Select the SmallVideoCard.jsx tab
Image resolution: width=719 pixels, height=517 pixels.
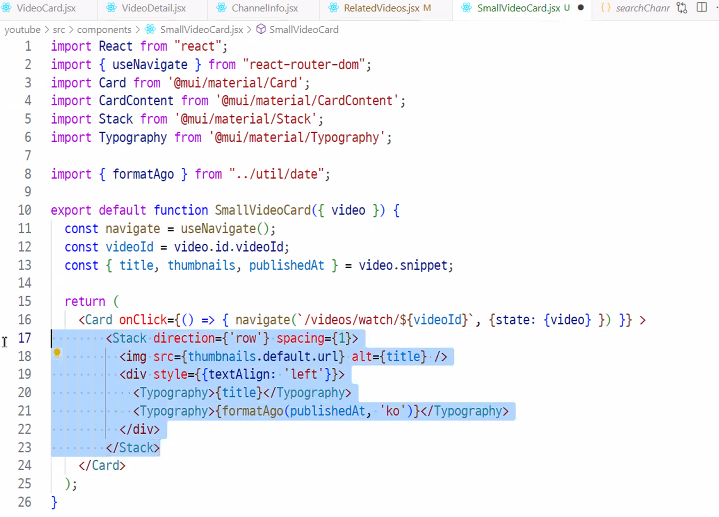[518, 8]
